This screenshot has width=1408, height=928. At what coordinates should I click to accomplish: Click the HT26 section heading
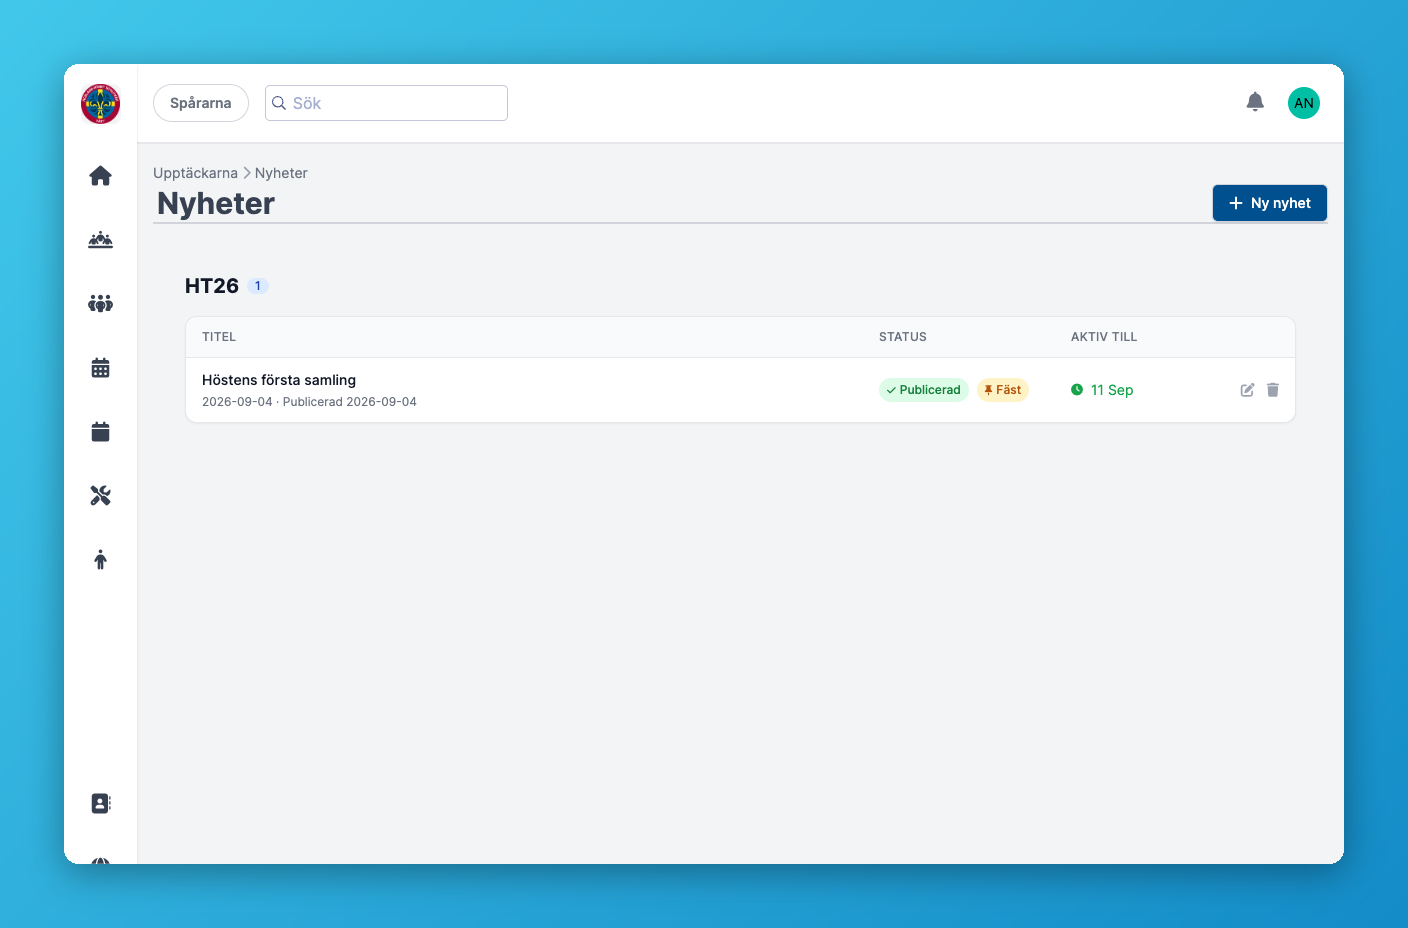click(212, 286)
